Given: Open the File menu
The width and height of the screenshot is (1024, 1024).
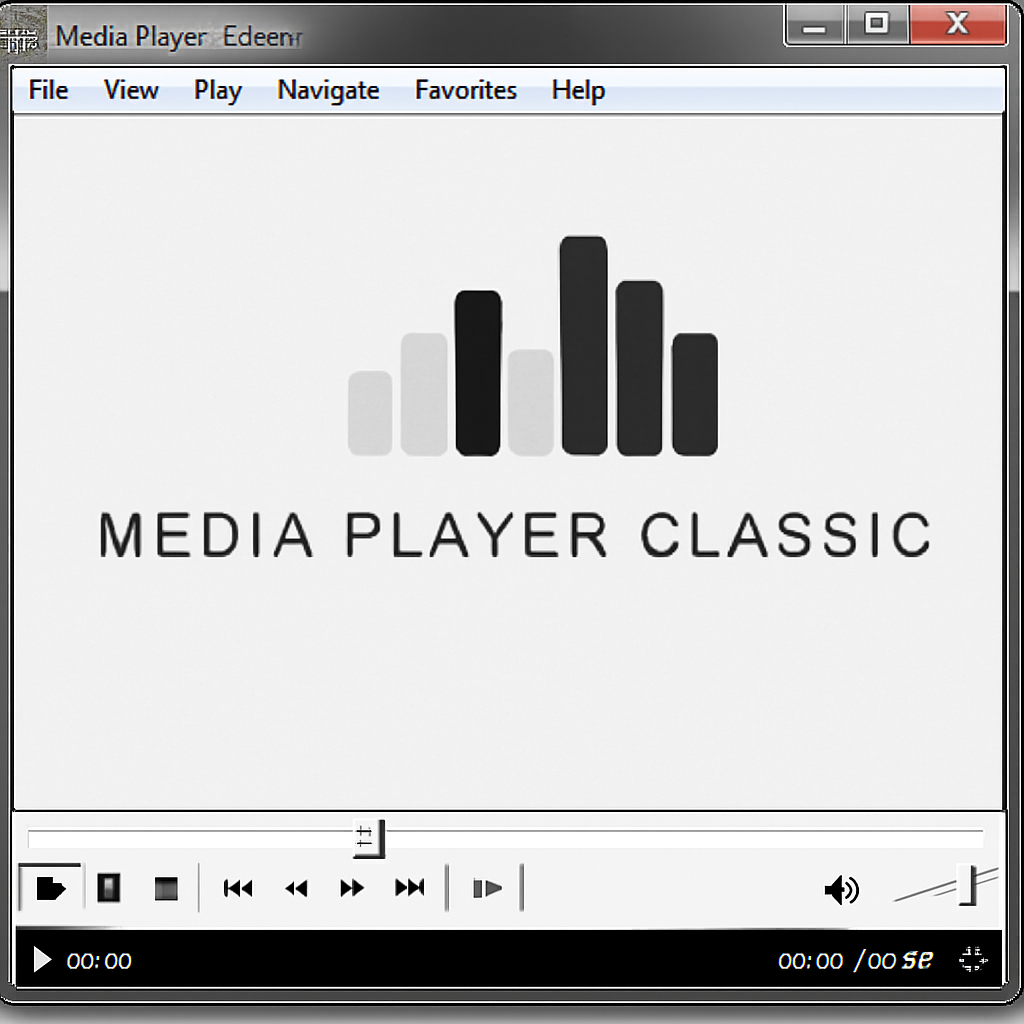Looking at the screenshot, I should tap(46, 90).
